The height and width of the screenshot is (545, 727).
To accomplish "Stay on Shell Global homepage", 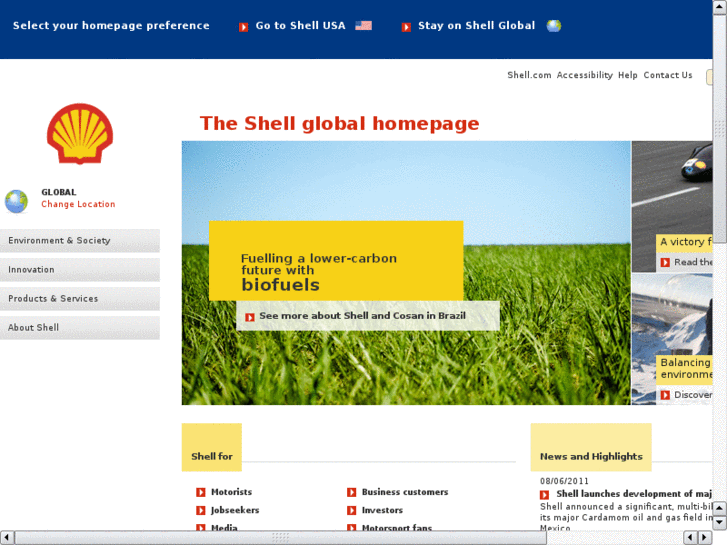I will click(477, 26).
